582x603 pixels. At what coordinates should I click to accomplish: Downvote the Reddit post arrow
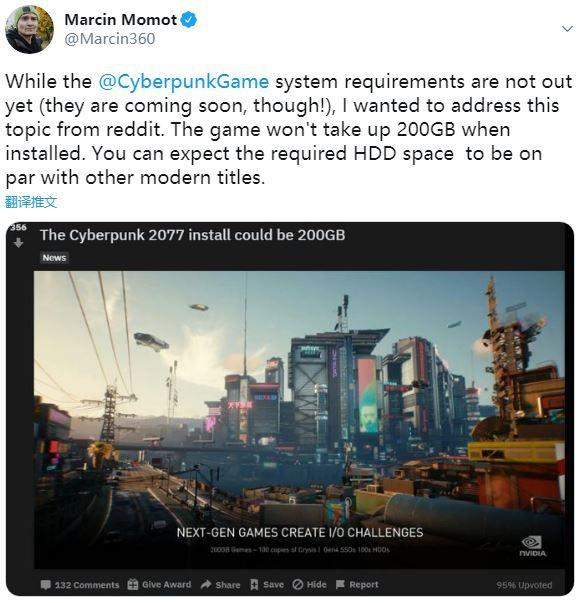pos(18,243)
